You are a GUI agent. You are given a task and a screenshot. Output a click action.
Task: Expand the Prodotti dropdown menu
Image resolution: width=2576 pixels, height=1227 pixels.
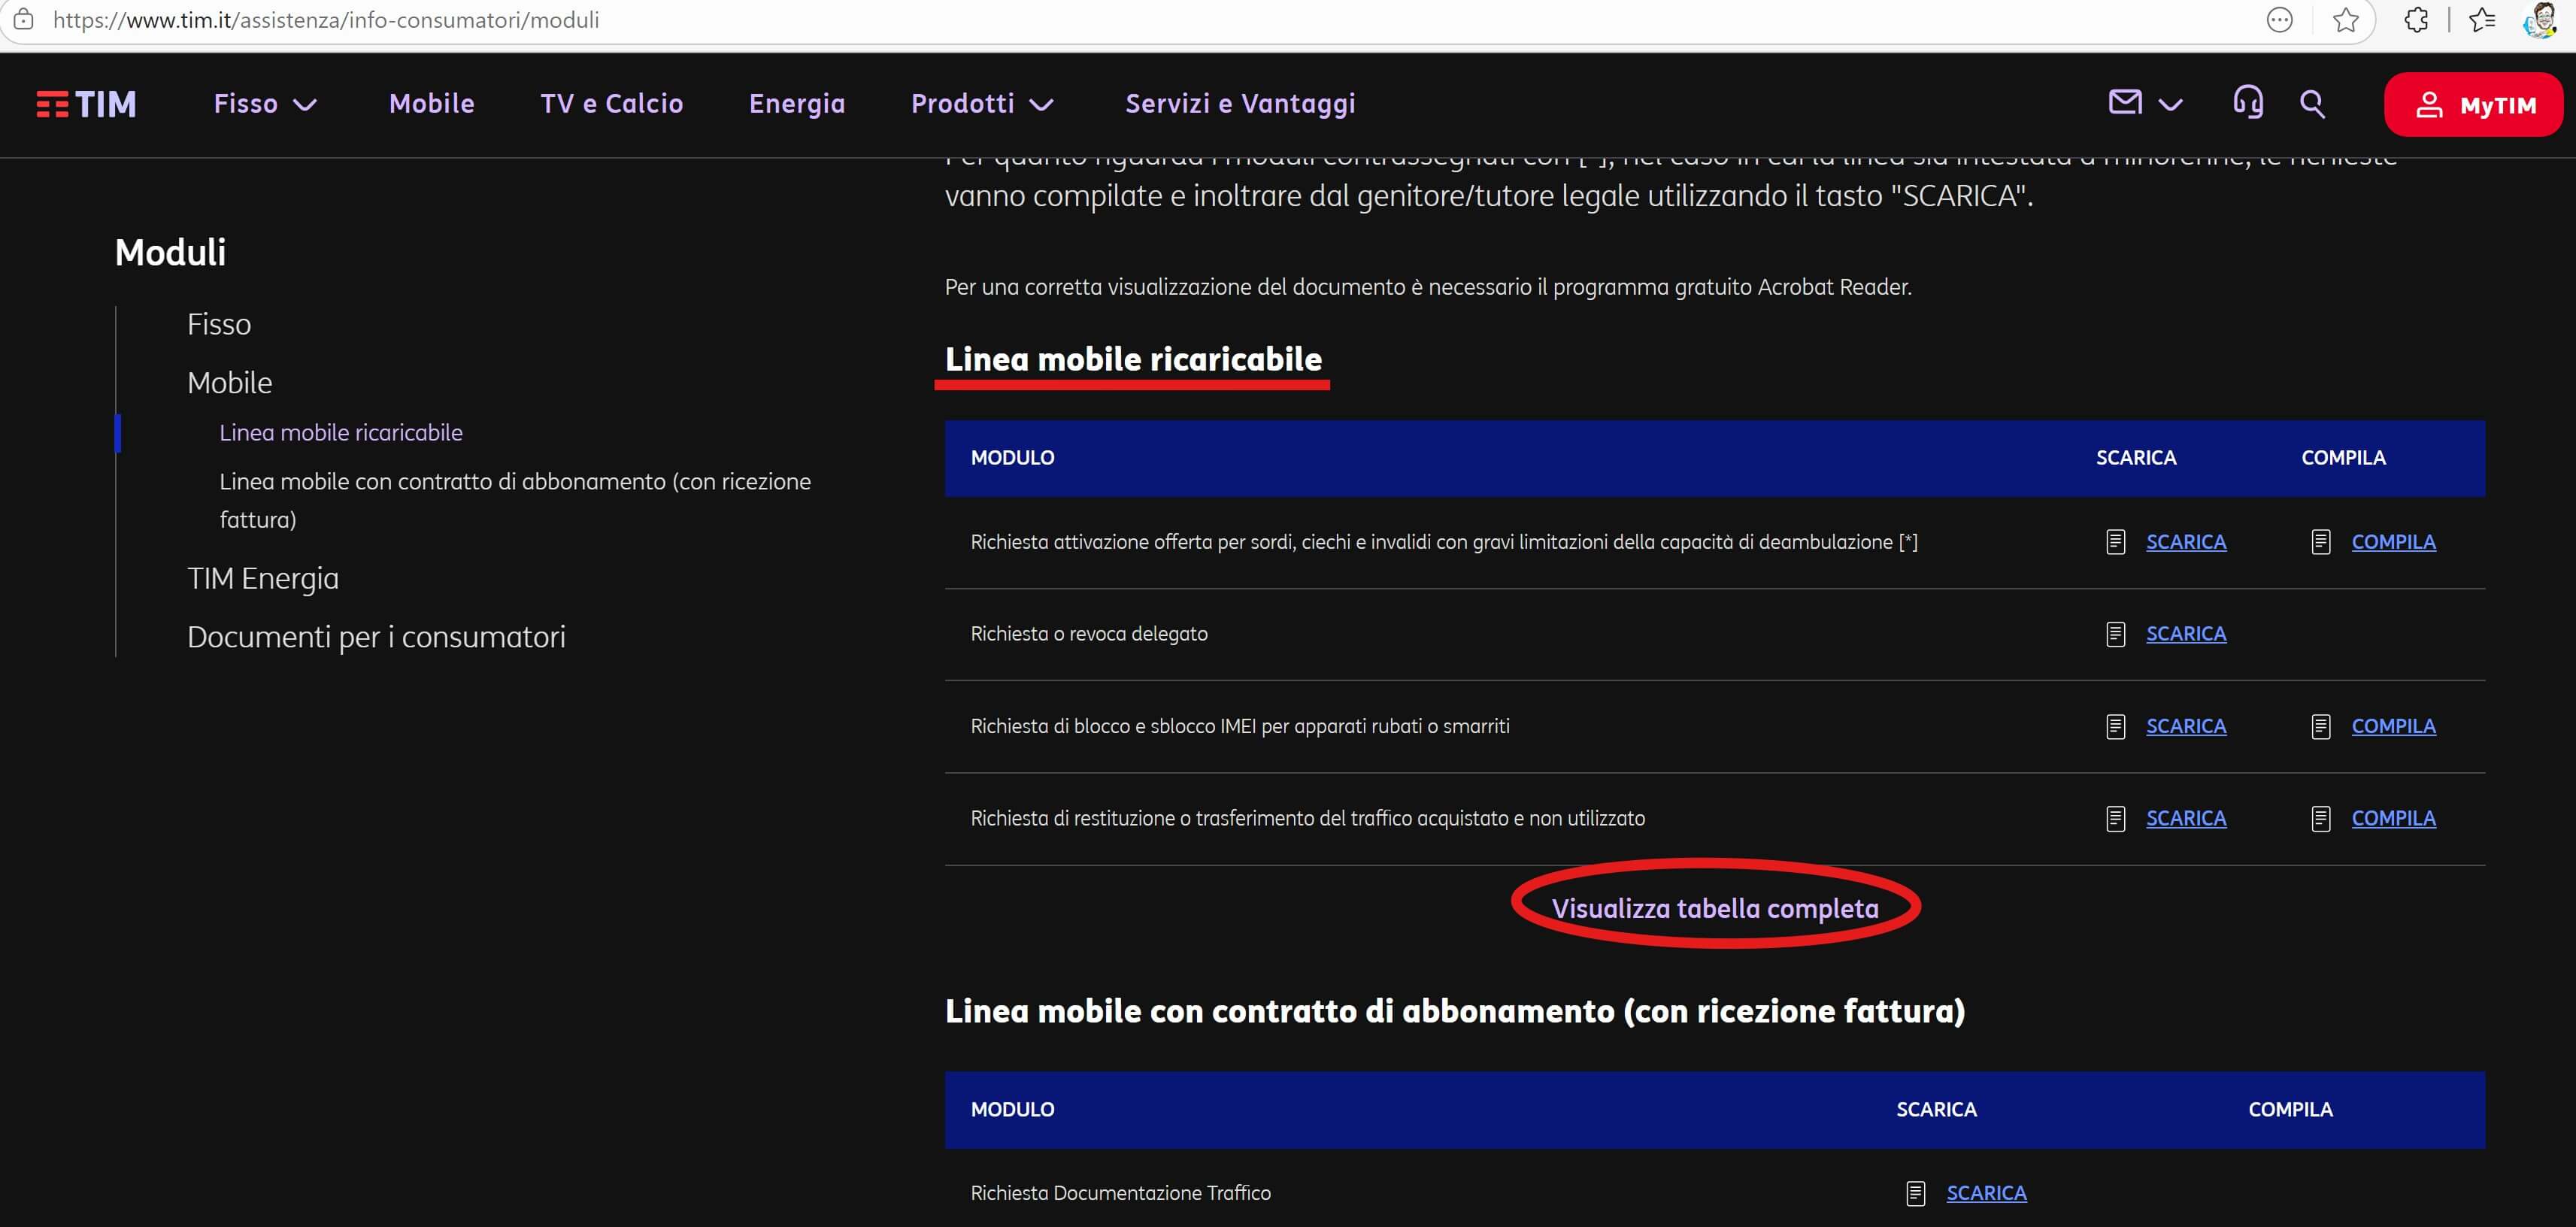tap(982, 104)
